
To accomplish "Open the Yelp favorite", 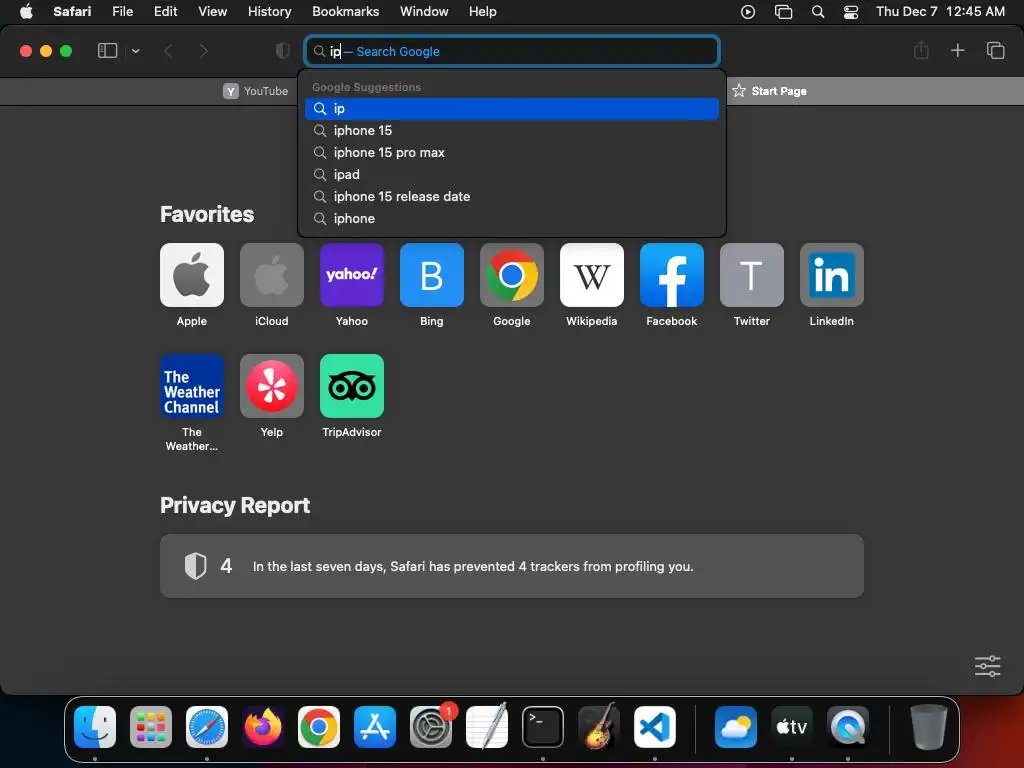I will click(272, 386).
